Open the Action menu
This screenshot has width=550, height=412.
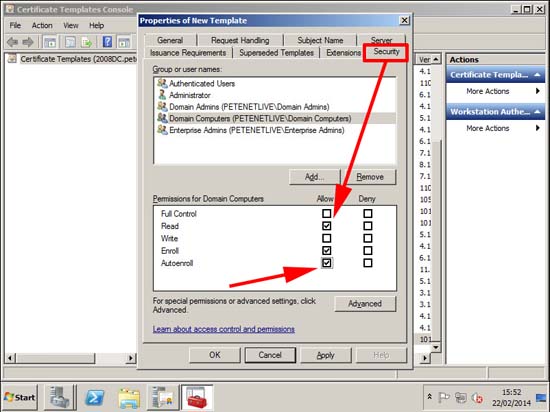42,26
